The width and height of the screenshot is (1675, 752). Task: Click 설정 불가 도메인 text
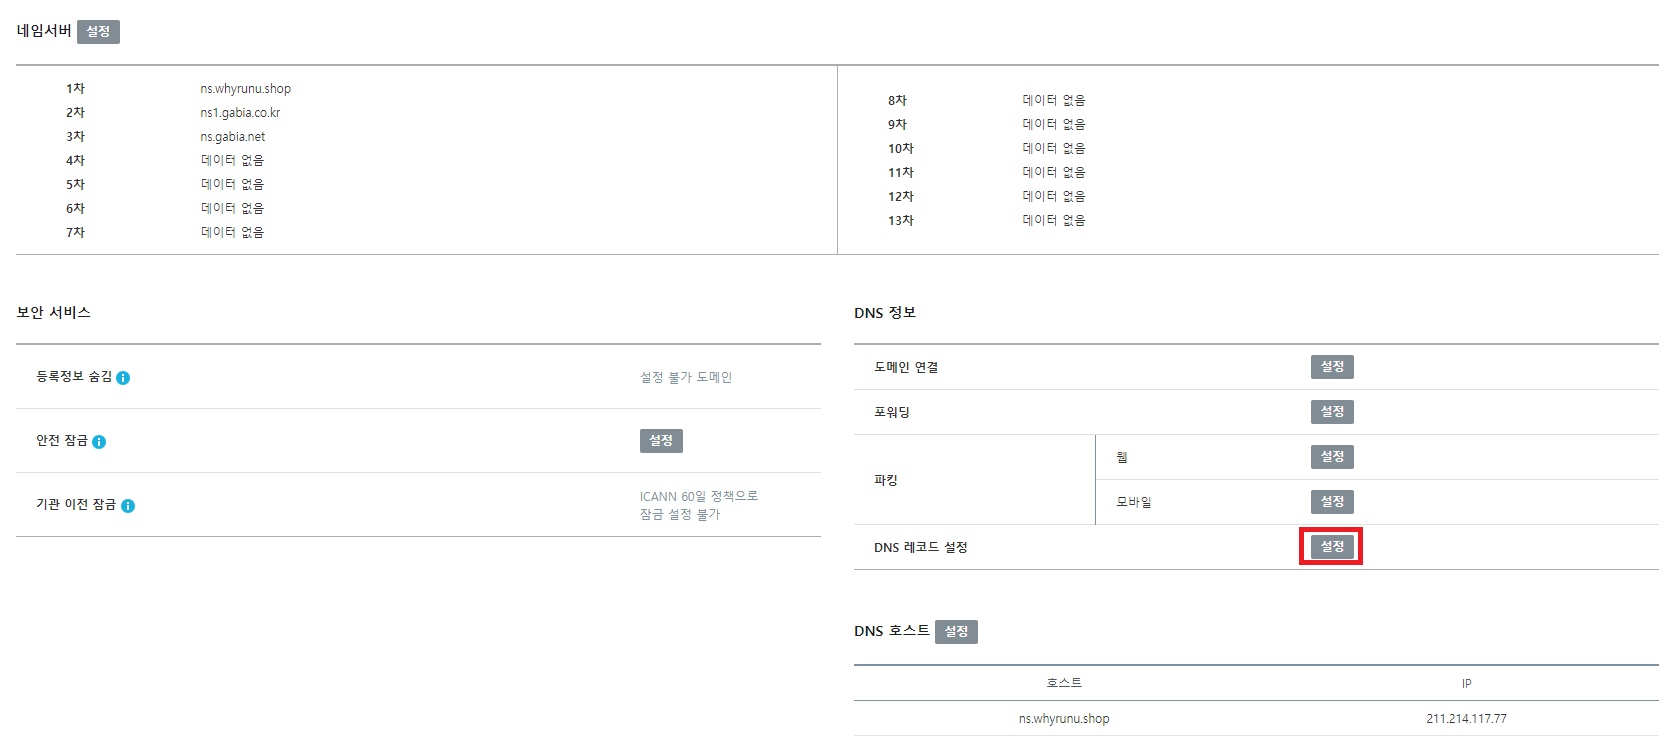pos(686,377)
